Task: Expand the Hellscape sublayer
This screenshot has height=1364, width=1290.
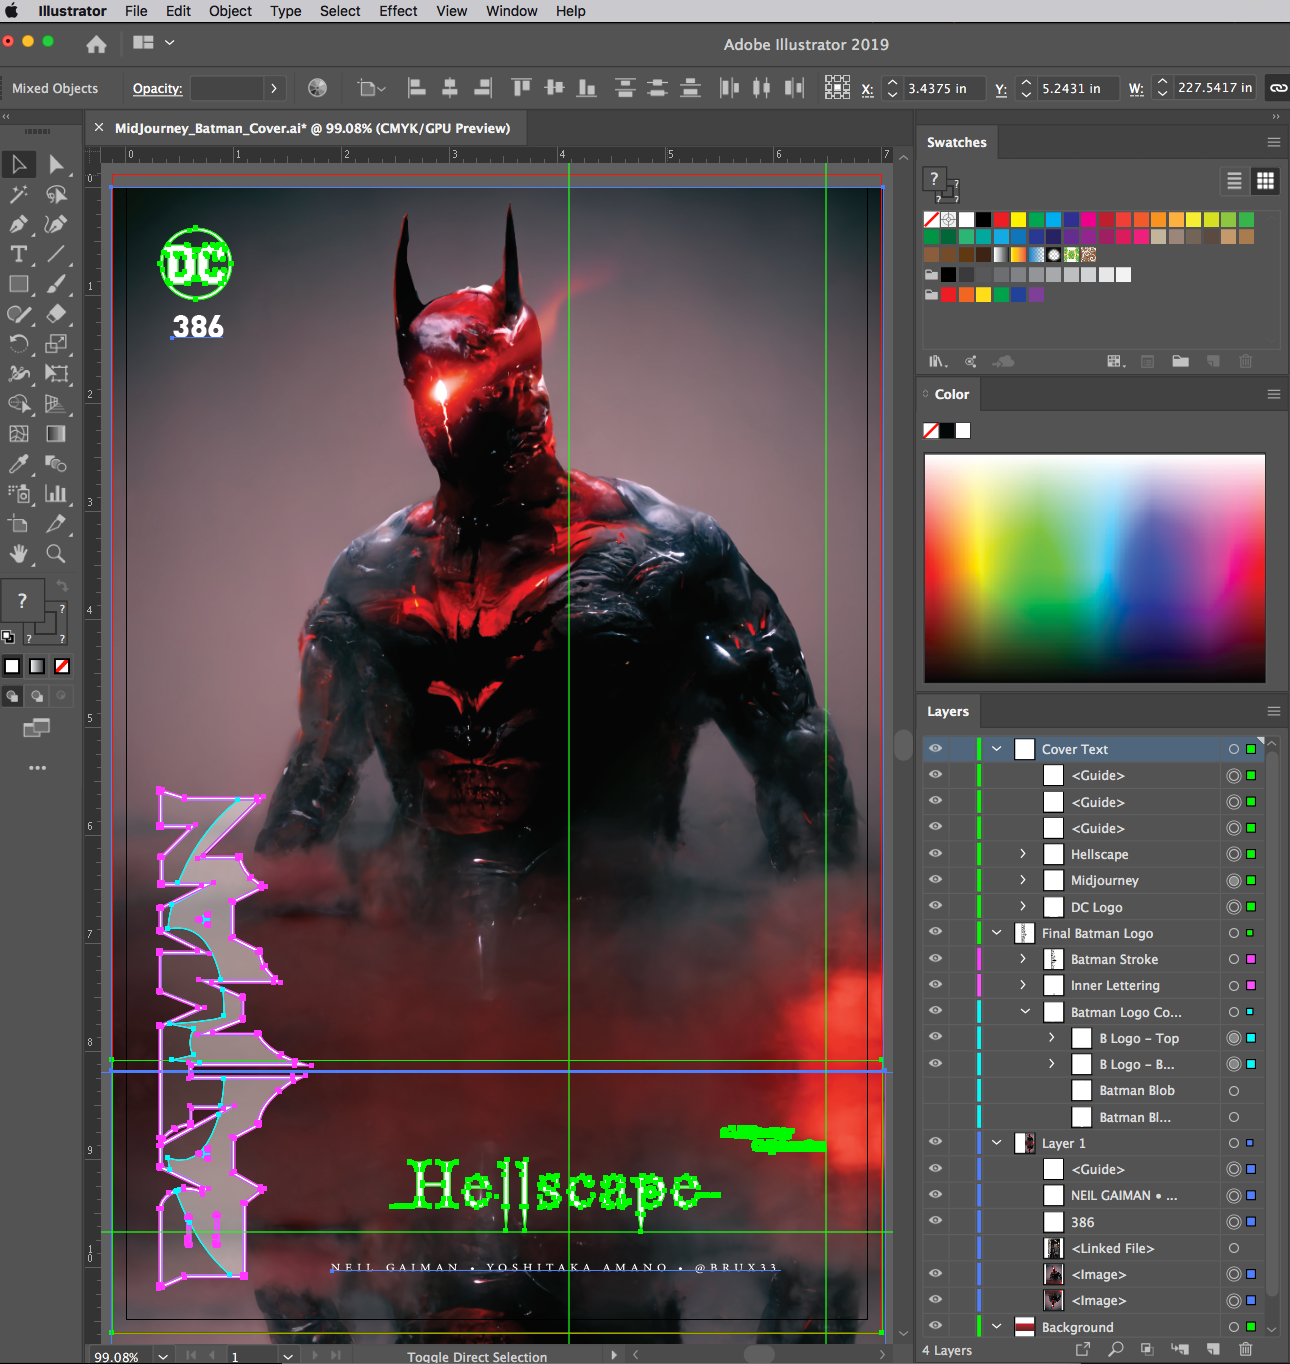Action: [1023, 854]
